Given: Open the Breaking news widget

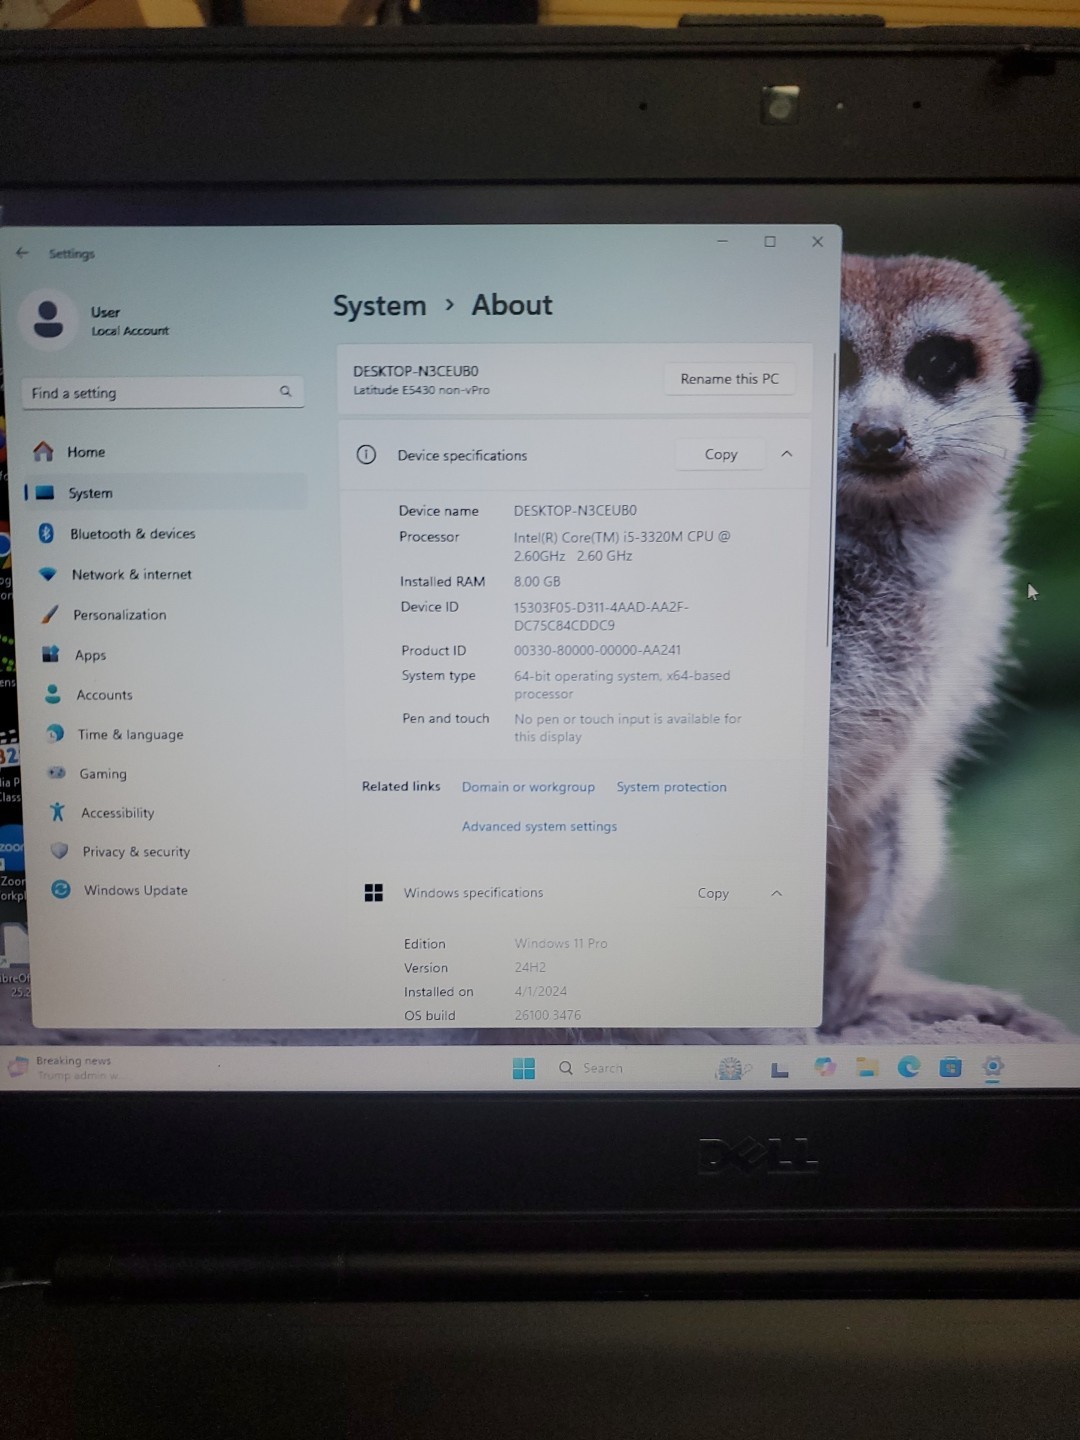Looking at the screenshot, I should (66, 1067).
